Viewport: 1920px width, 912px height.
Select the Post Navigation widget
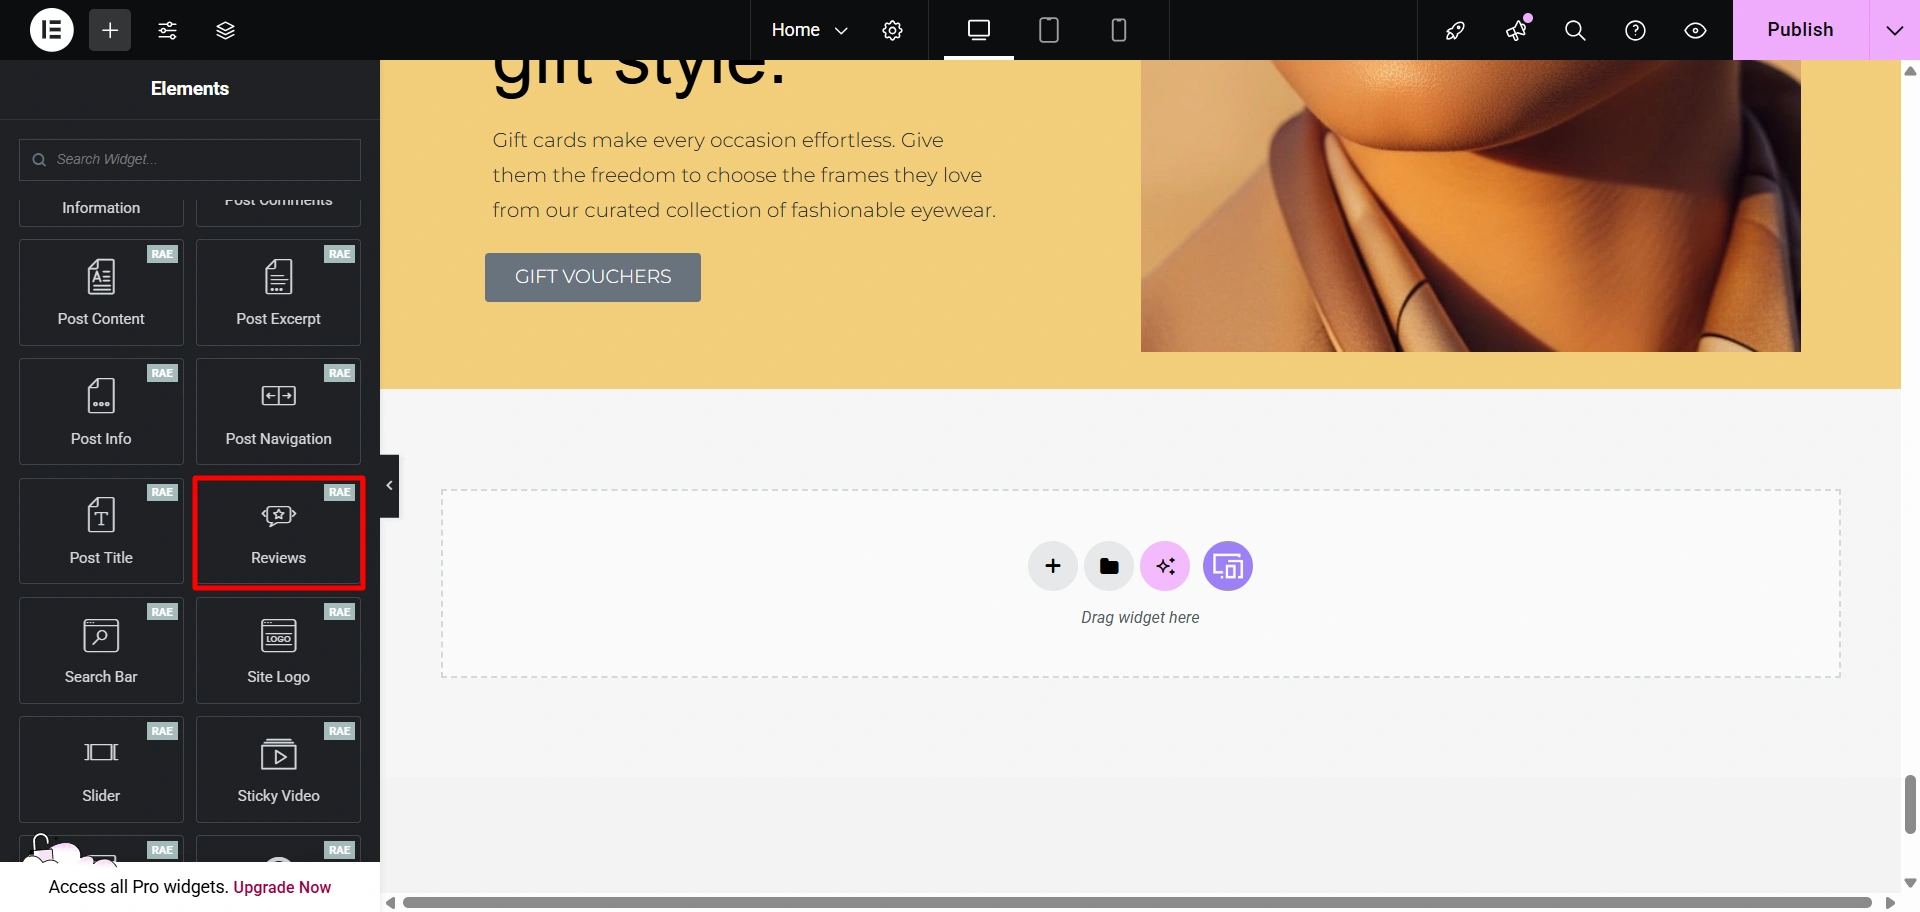click(278, 411)
